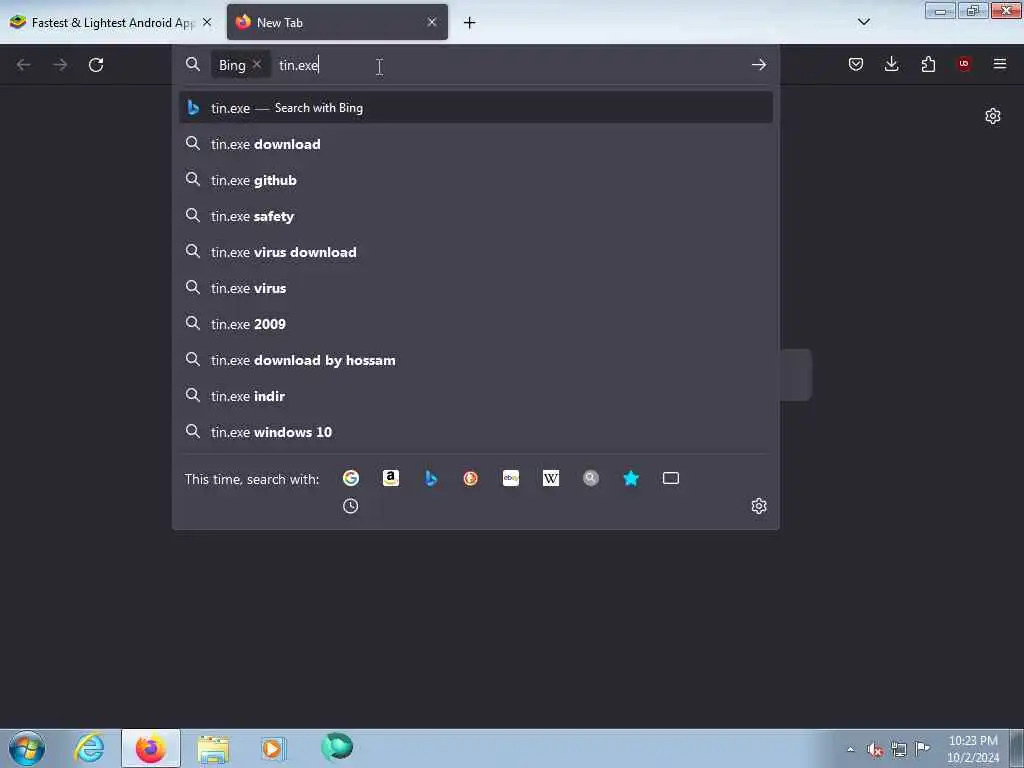Go back to previous page
The width and height of the screenshot is (1024, 768).
24,65
